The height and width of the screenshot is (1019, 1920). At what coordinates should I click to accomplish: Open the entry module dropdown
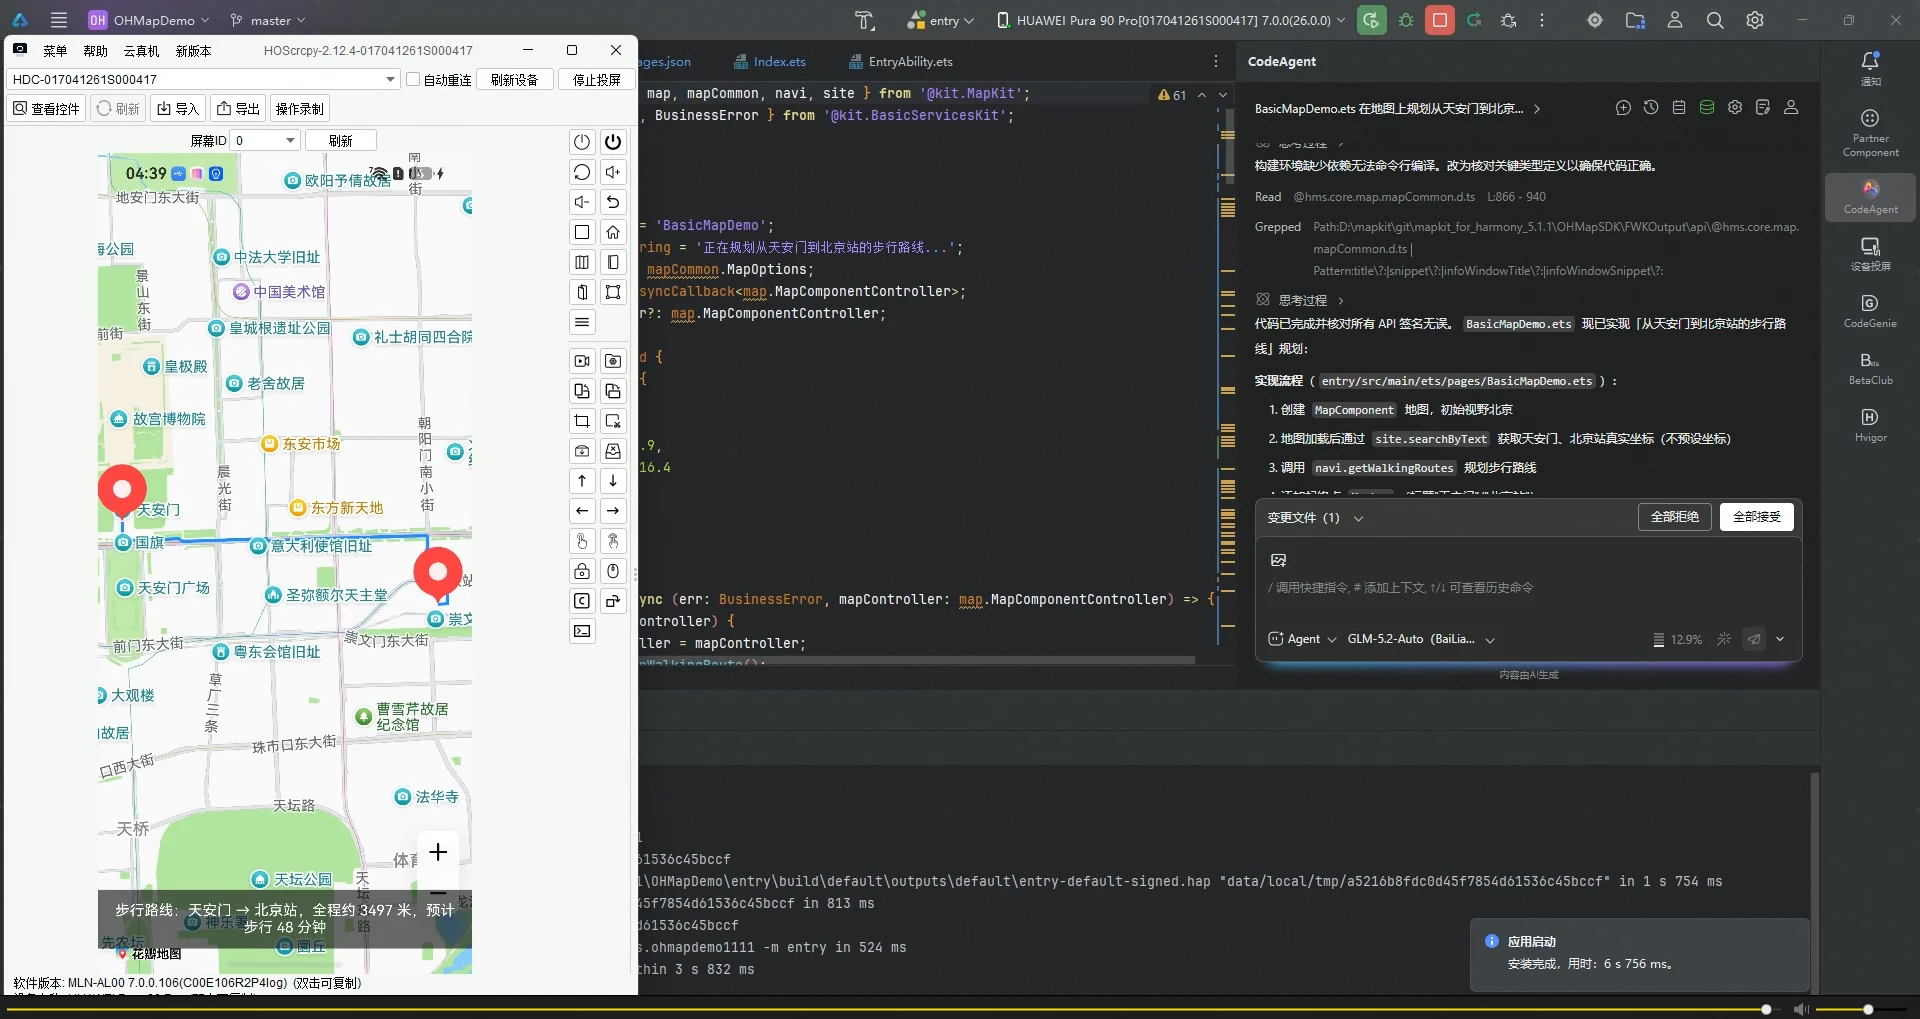coord(941,20)
